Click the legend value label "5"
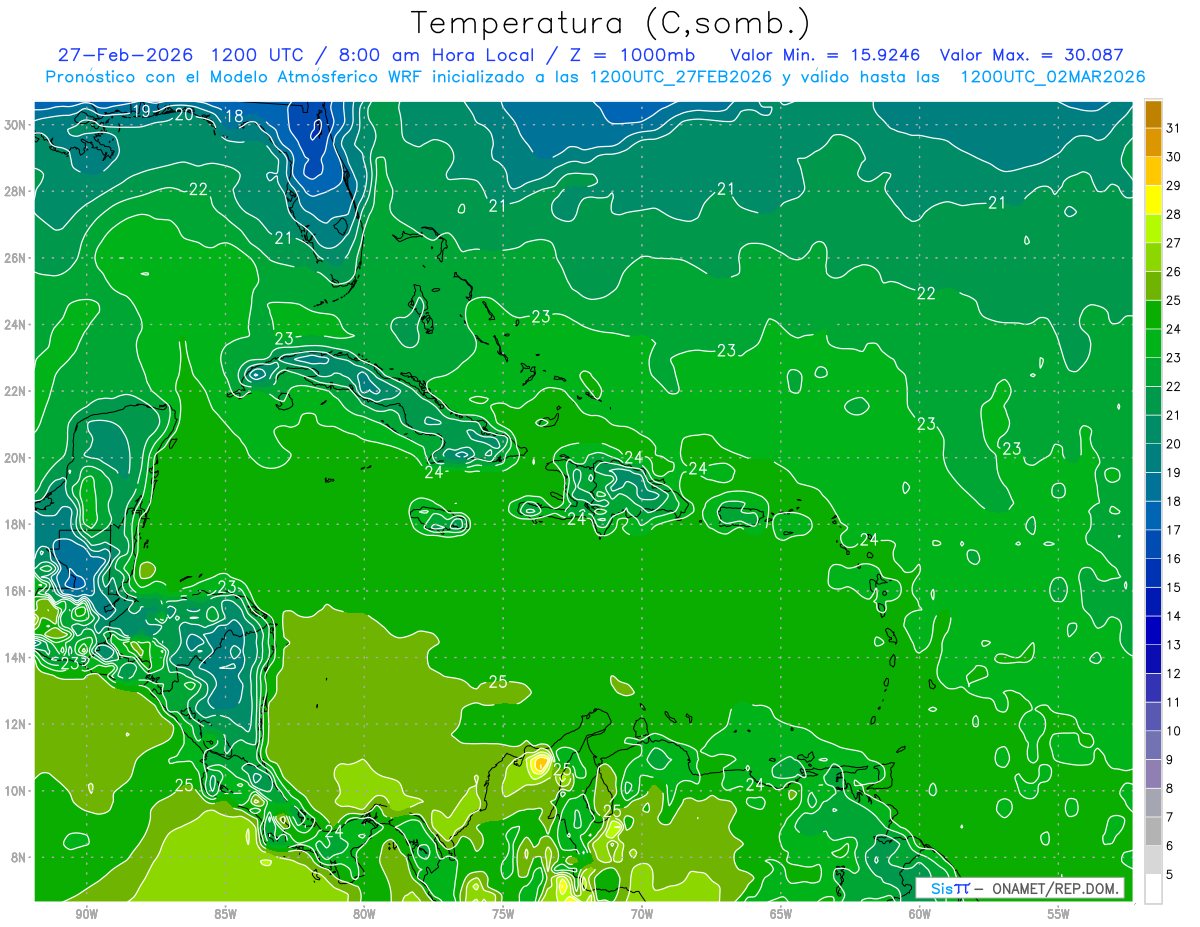The width and height of the screenshot is (1200, 927). click(x=1171, y=875)
